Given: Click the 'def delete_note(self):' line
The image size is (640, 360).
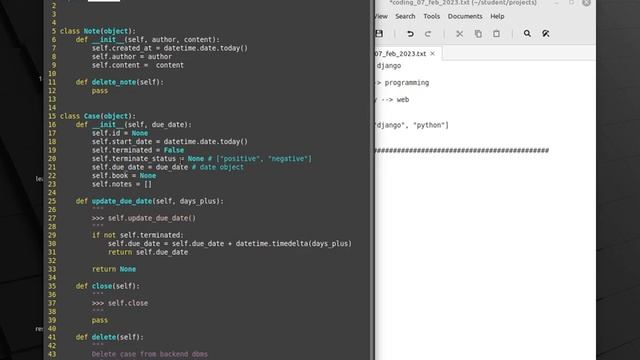Looking at the screenshot, I should pos(119,82).
